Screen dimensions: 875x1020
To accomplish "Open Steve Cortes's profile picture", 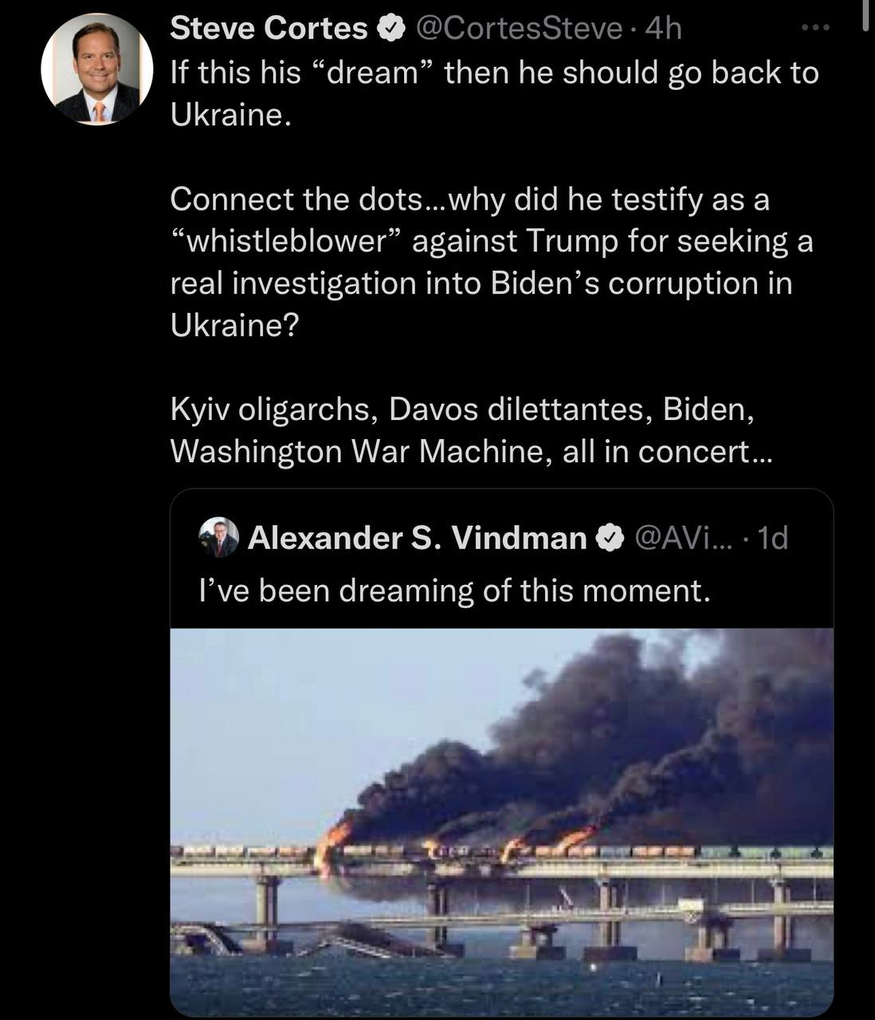I will pyautogui.click(x=96, y=69).
